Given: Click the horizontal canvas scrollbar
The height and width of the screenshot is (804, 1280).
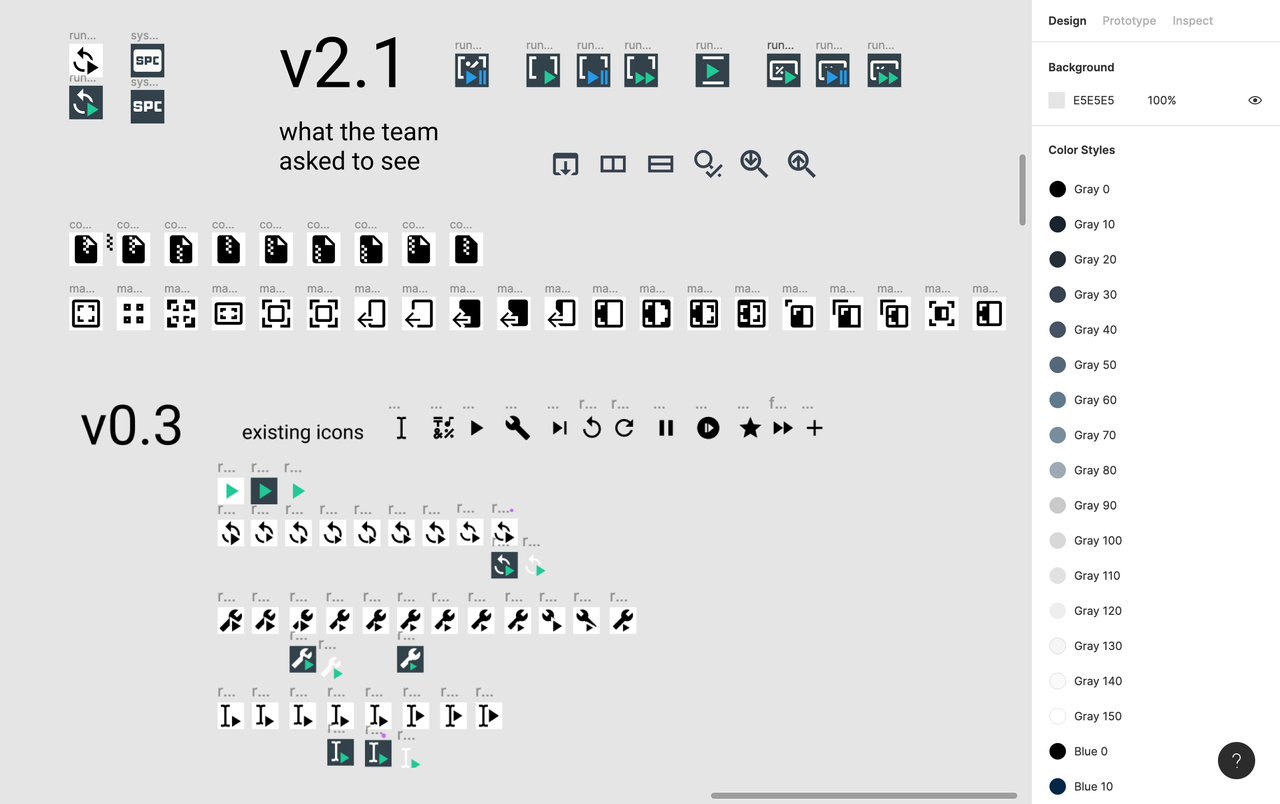Looking at the screenshot, I should (864, 796).
